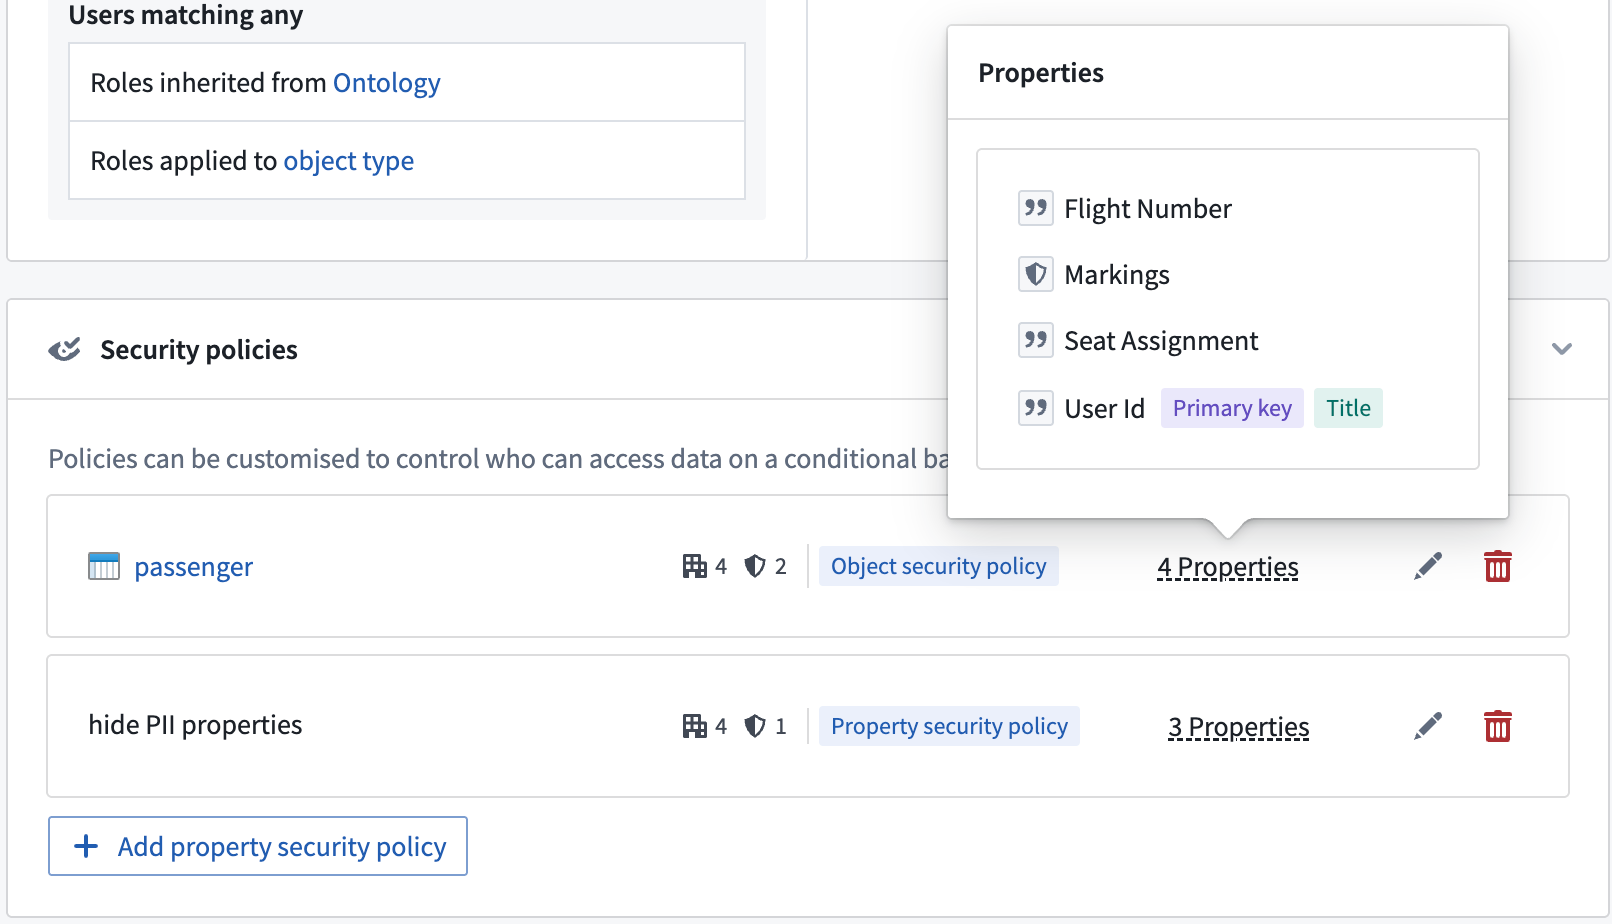Click the Security policies section icon
The image size is (1612, 924).
63,349
